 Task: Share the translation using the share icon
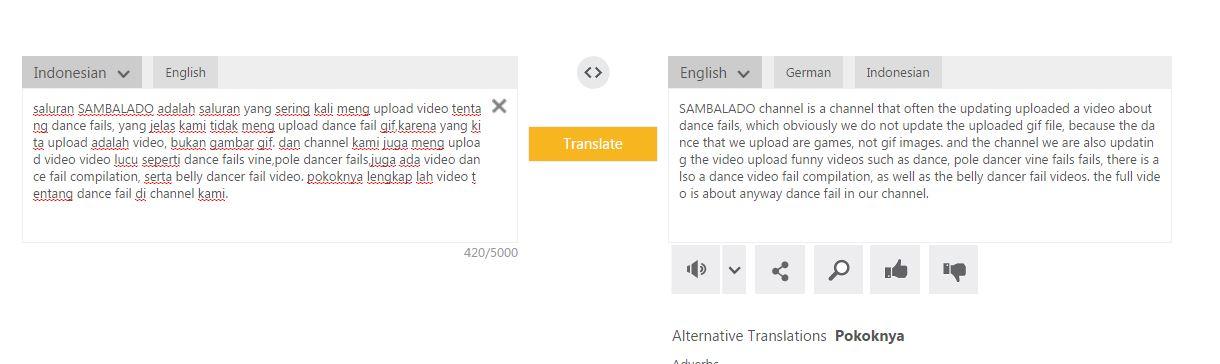point(780,270)
